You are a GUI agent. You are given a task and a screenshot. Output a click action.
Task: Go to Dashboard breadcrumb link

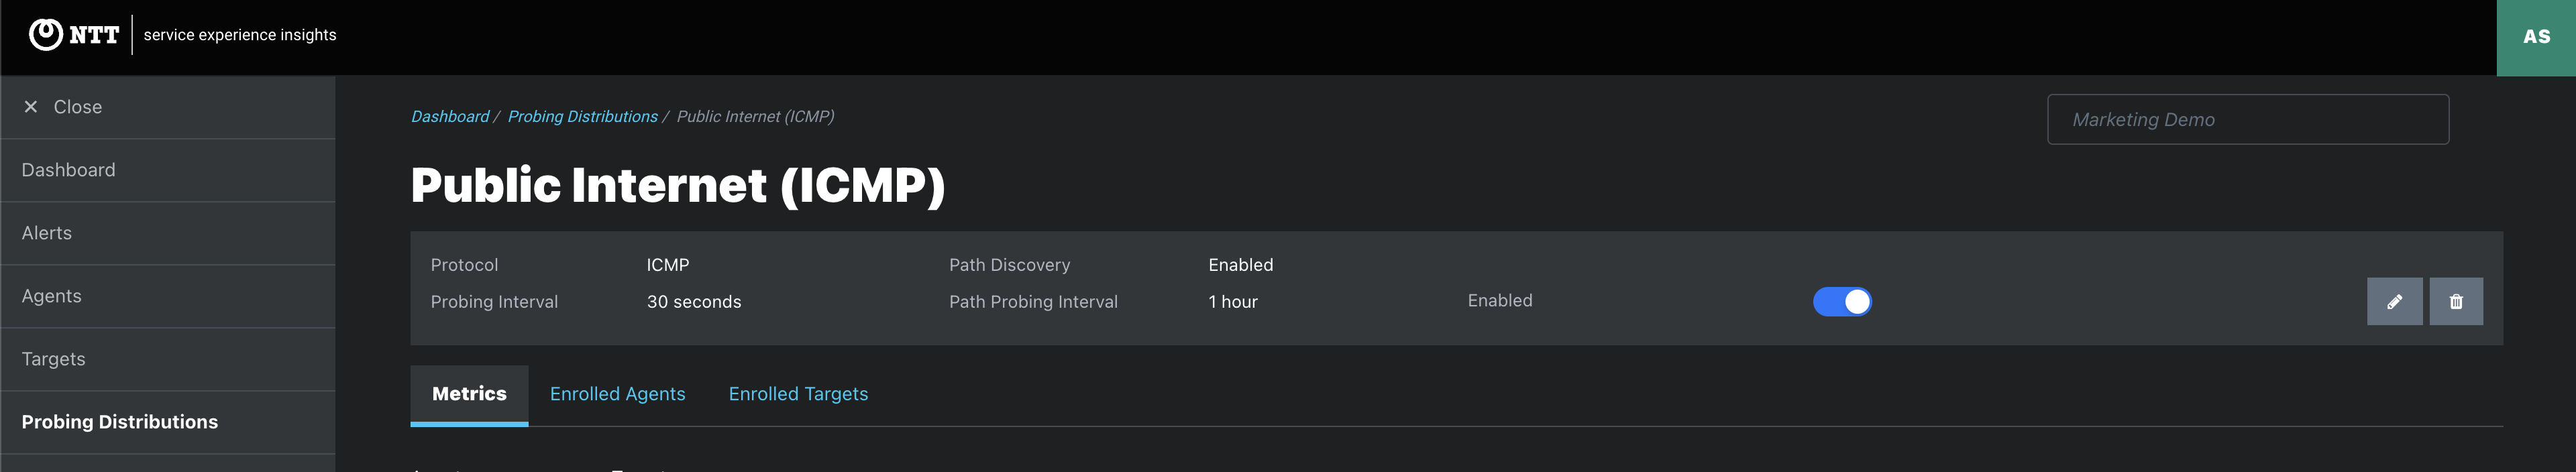450,117
